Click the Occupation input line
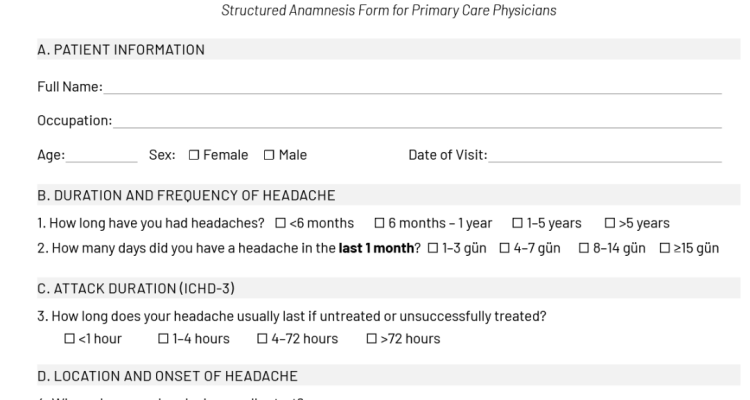Viewport: 750px width, 400px height. [x=417, y=122]
